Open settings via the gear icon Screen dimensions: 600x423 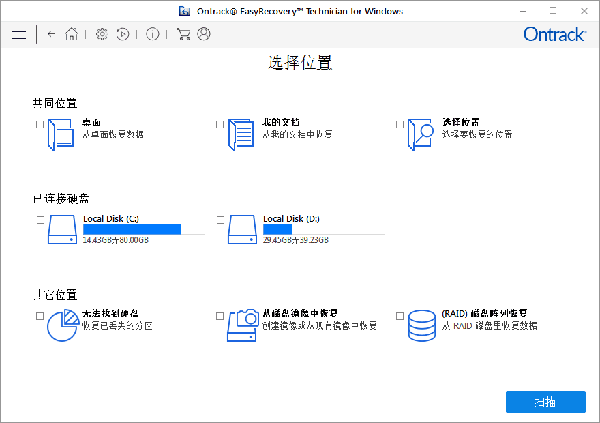pyautogui.click(x=101, y=34)
